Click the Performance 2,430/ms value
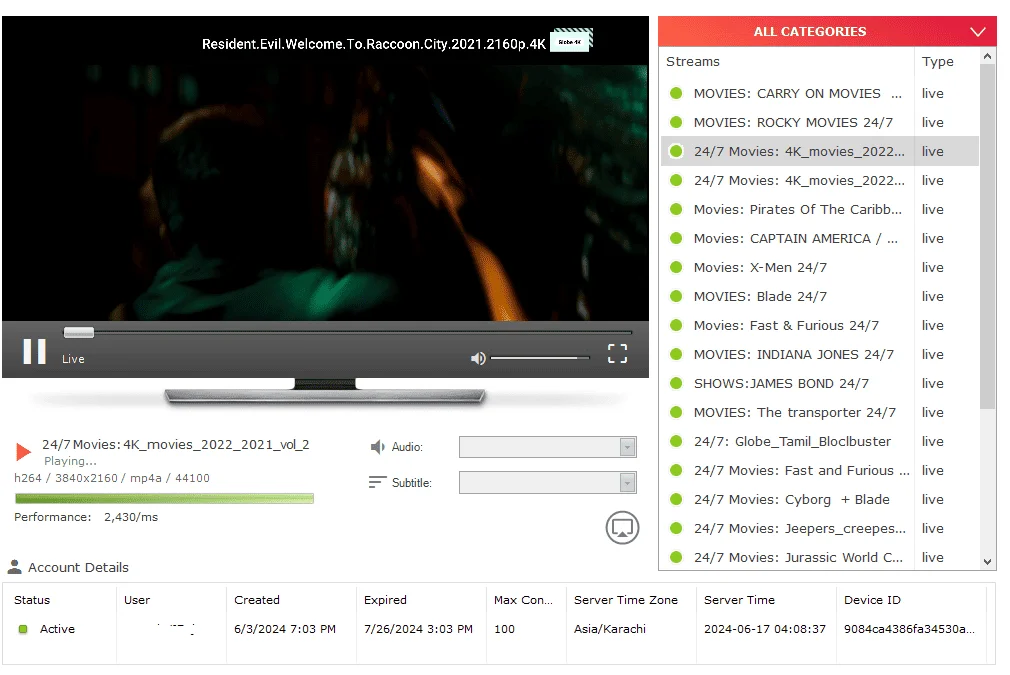The width and height of the screenshot is (1010, 675). click(x=131, y=517)
